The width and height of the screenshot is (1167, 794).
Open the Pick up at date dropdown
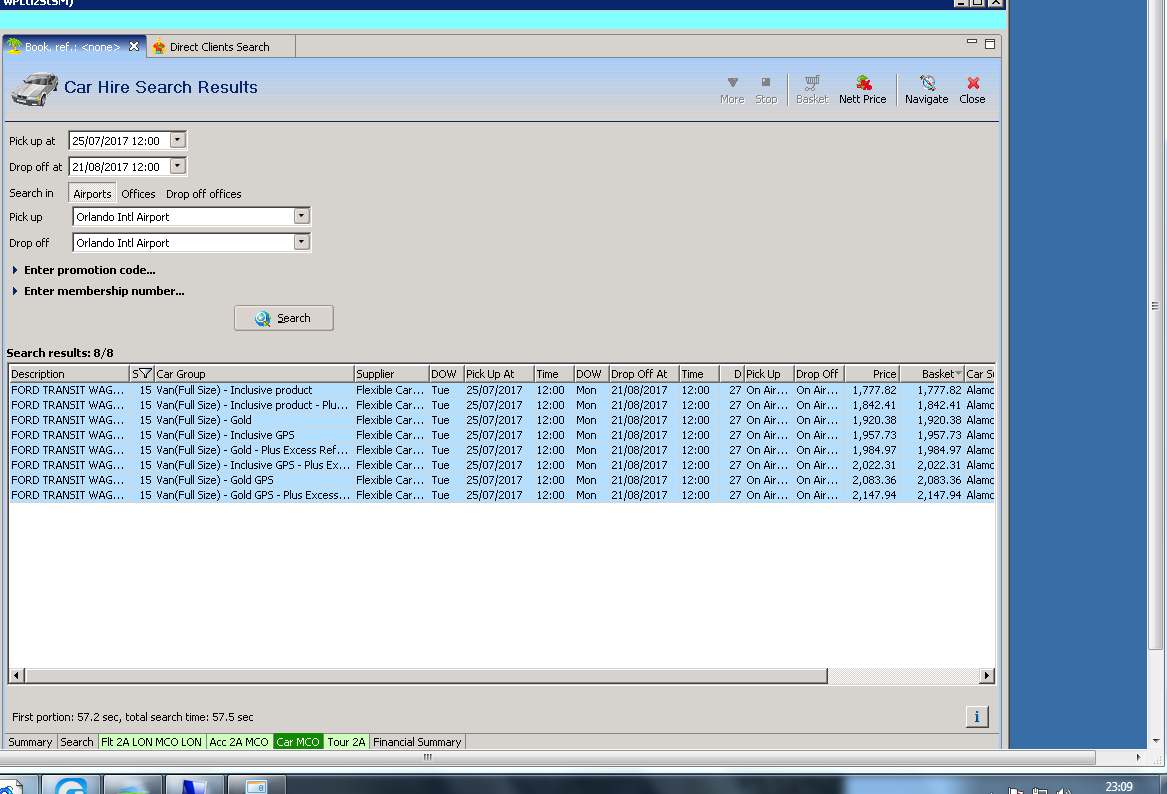(x=178, y=141)
